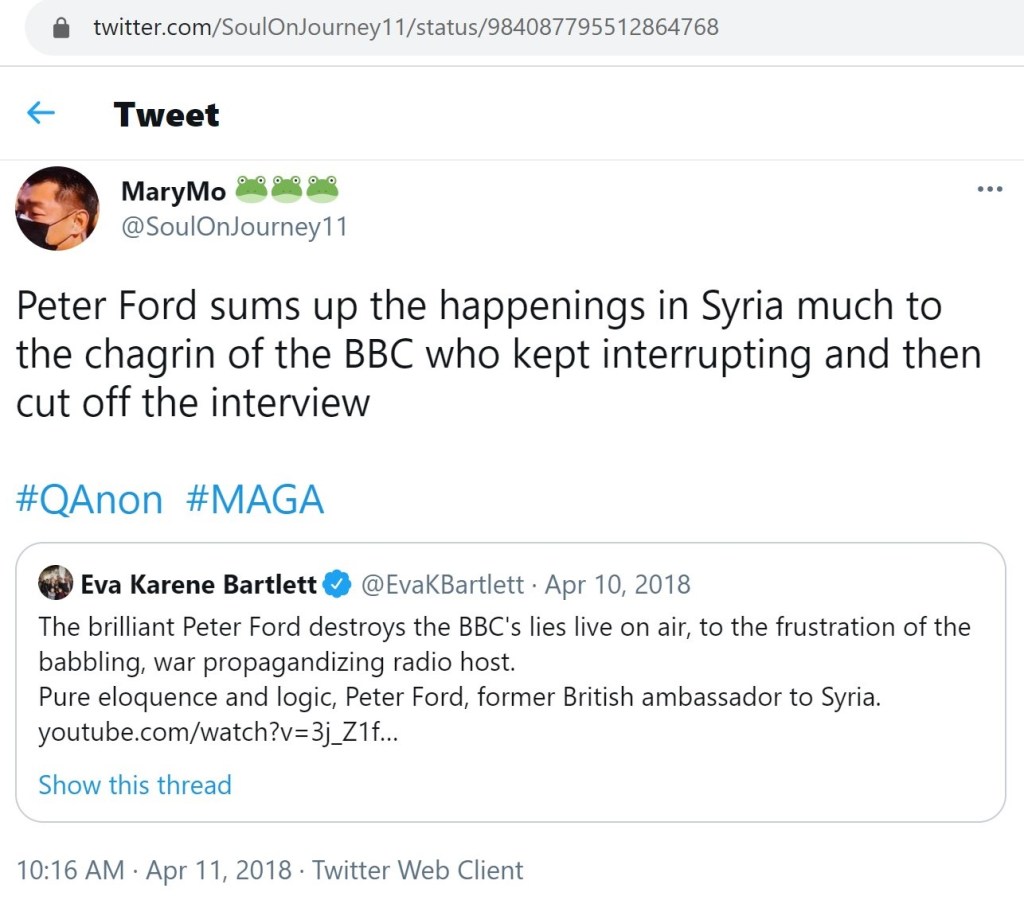Screen dimensions: 1024x900
Task: Open the #MAGA hashtag
Action: tap(255, 499)
